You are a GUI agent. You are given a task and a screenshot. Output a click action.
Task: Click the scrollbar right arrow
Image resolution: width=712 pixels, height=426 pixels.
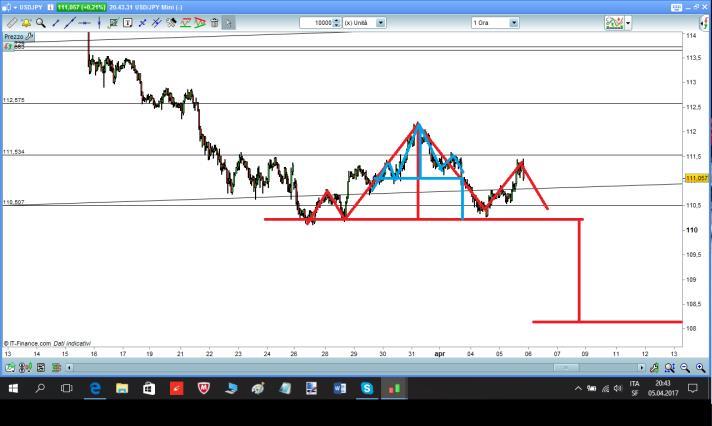coord(641,367)
